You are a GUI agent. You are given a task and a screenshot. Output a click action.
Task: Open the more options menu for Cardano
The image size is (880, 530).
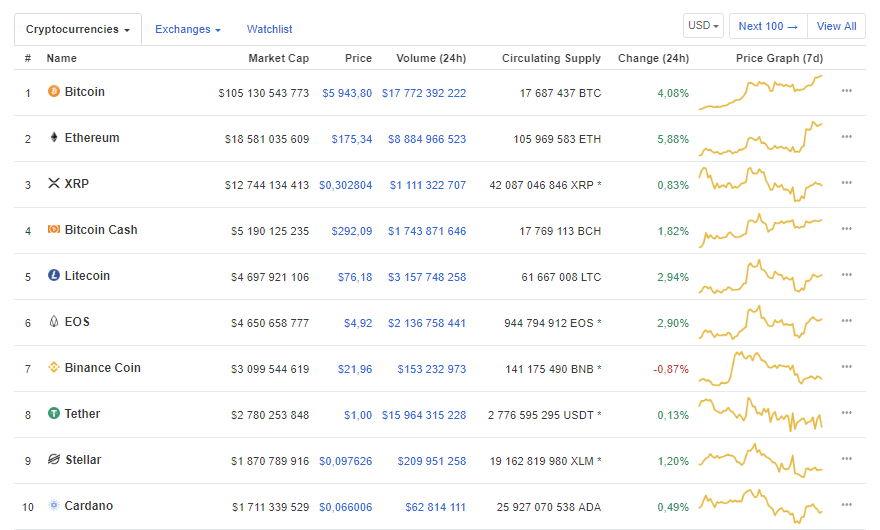click(847, 505)
